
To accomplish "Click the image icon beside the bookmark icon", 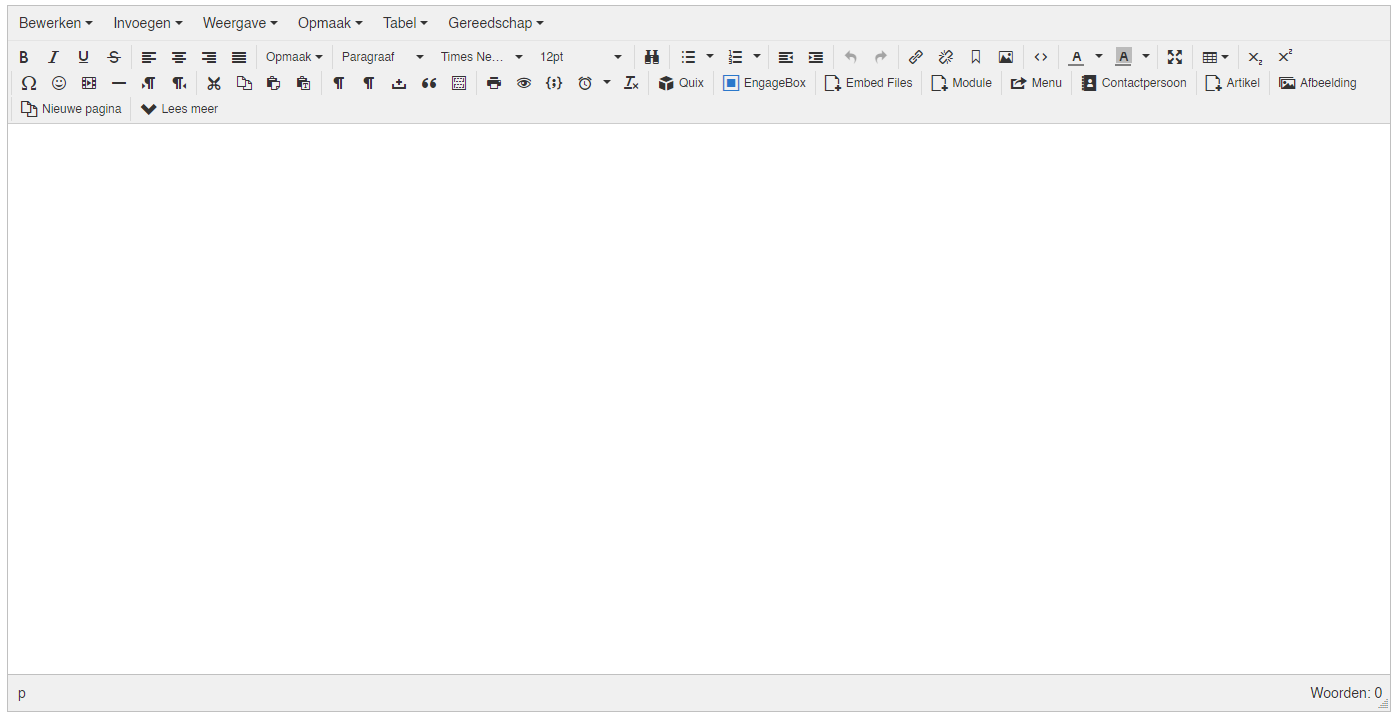I will pyautogui.click(x=1006, y=57).
